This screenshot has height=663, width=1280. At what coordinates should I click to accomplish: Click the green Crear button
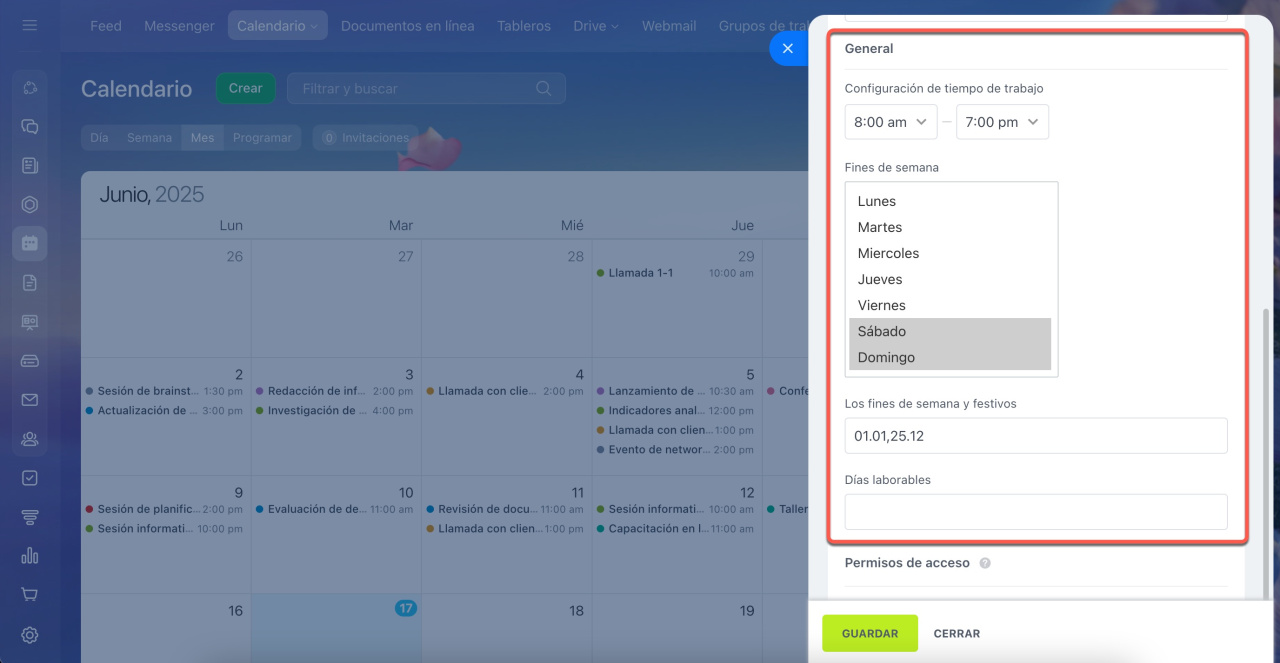pyautogui.click(x=246, y=88)
